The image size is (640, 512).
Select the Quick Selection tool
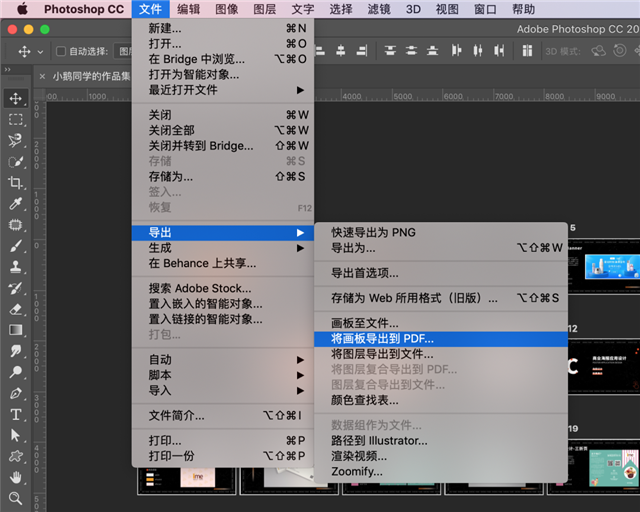coord(16,162)
